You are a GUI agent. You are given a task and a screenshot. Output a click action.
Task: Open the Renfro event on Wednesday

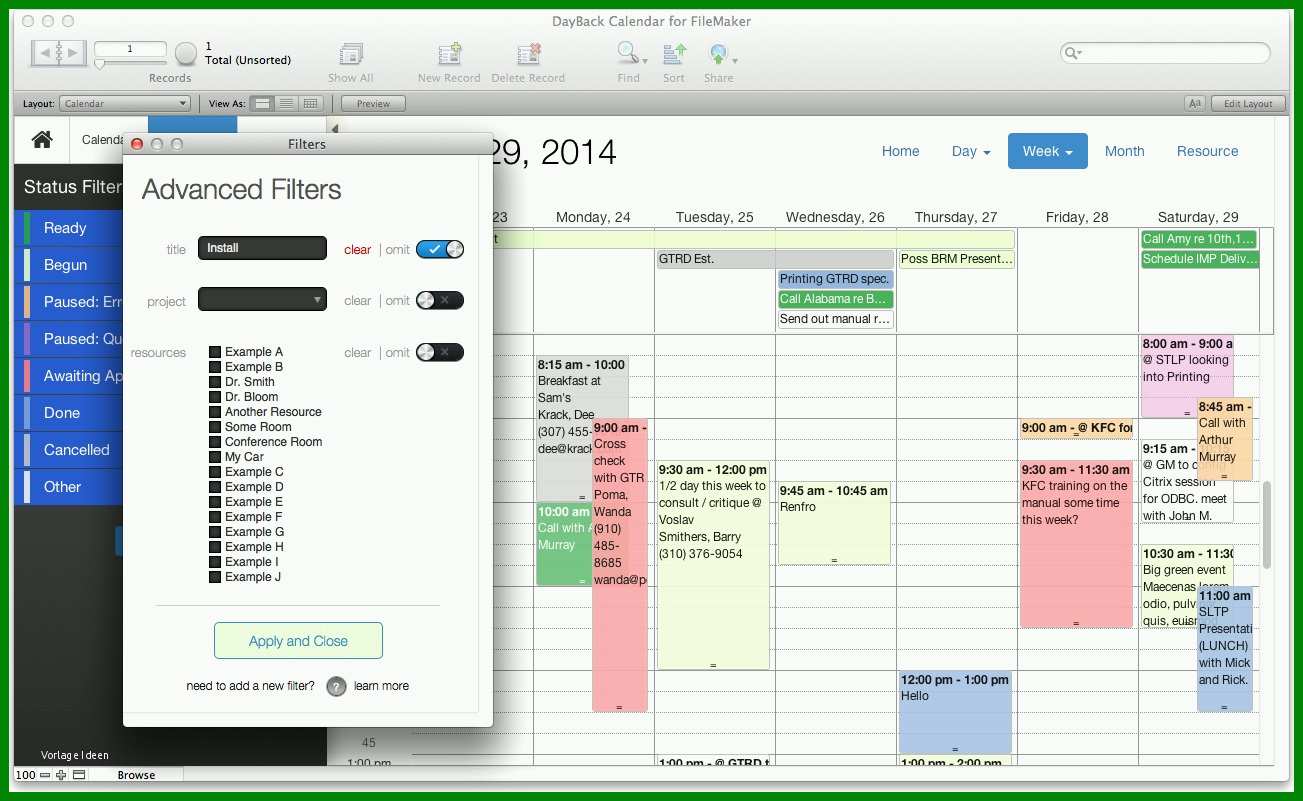[833, 523]
